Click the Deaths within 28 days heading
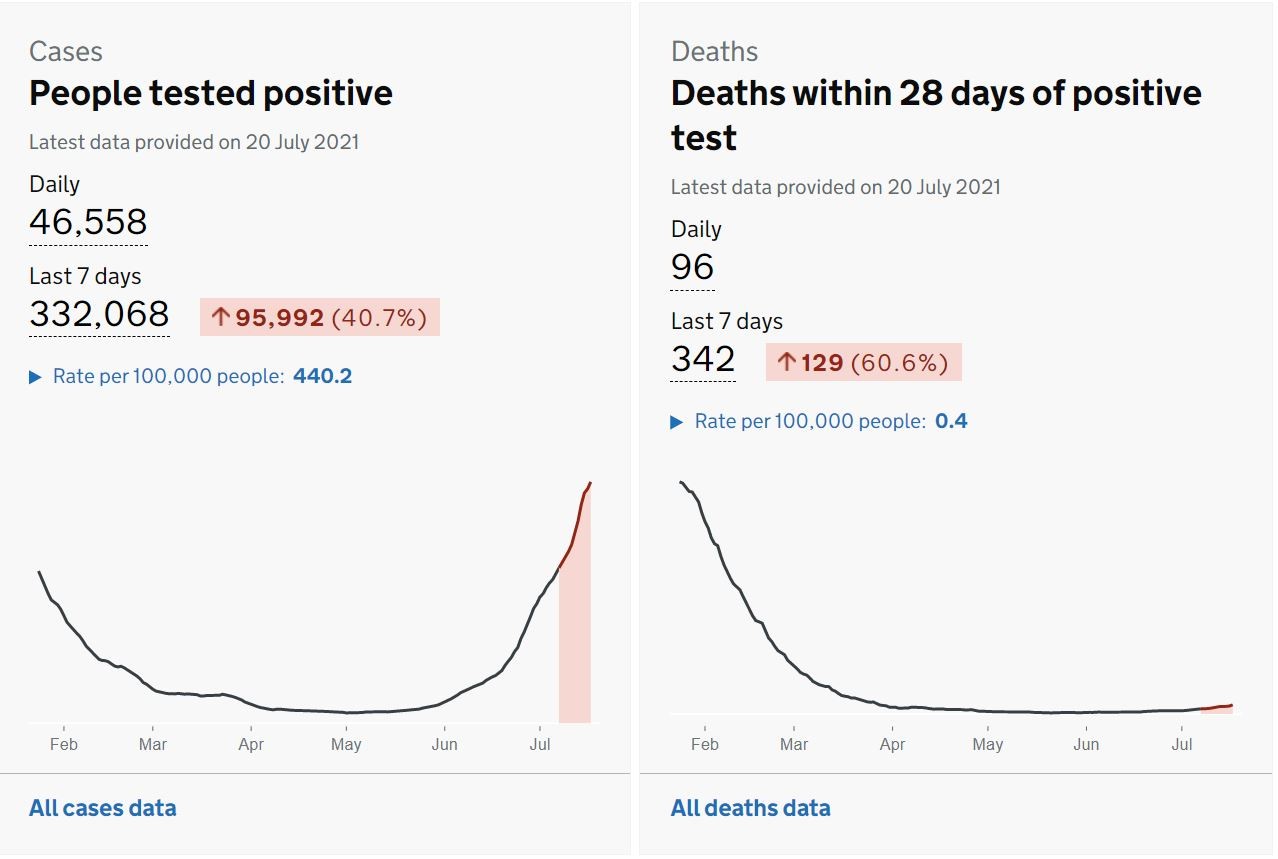 [x=935, y=93]
